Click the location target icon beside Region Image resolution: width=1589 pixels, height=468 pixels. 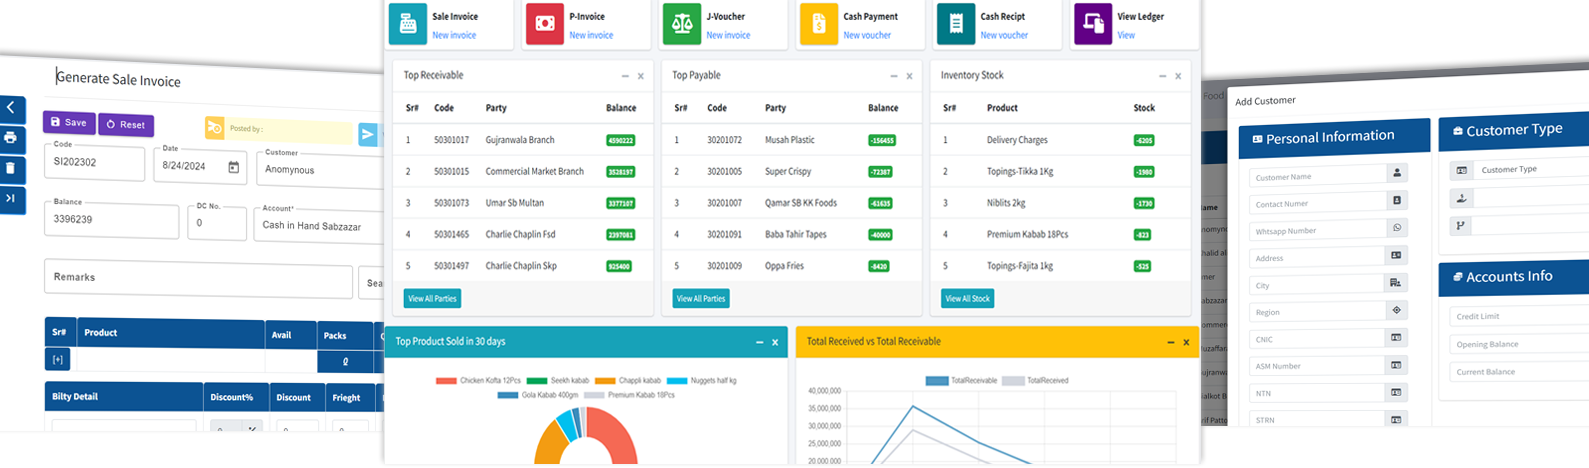point(1397,310)
